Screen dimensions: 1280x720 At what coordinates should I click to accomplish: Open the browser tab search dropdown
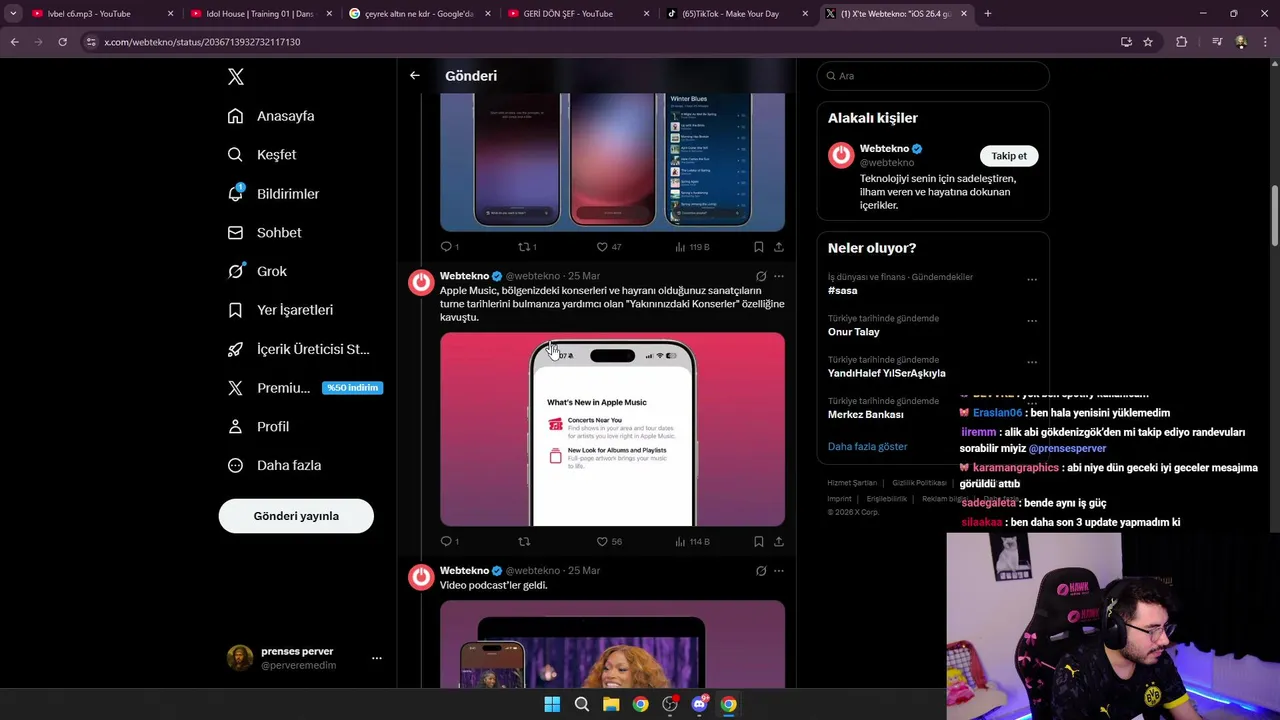pyautogui.click(x=13, y=14)
